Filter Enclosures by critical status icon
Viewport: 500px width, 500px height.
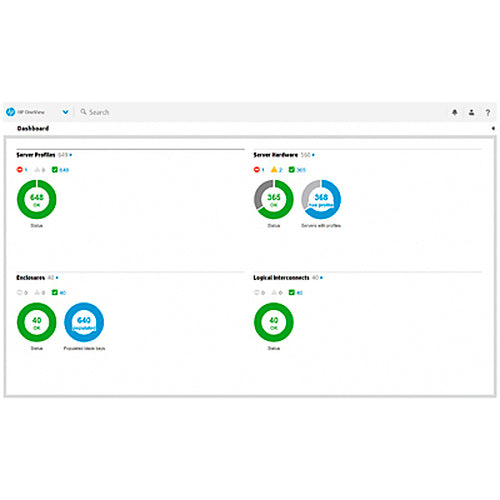[x=19, y=293]
